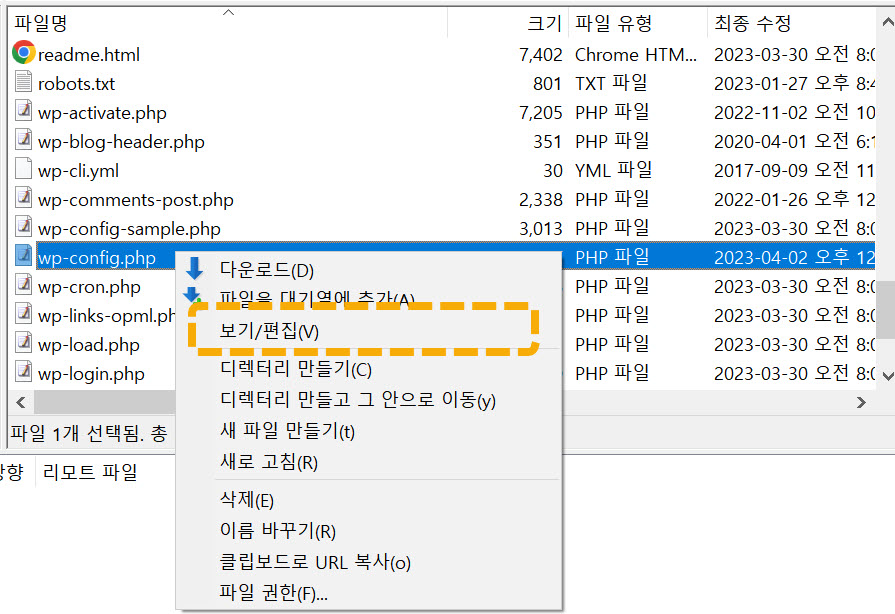
Task: Select the readme.html file row
Action: click(x=442, y=54)
